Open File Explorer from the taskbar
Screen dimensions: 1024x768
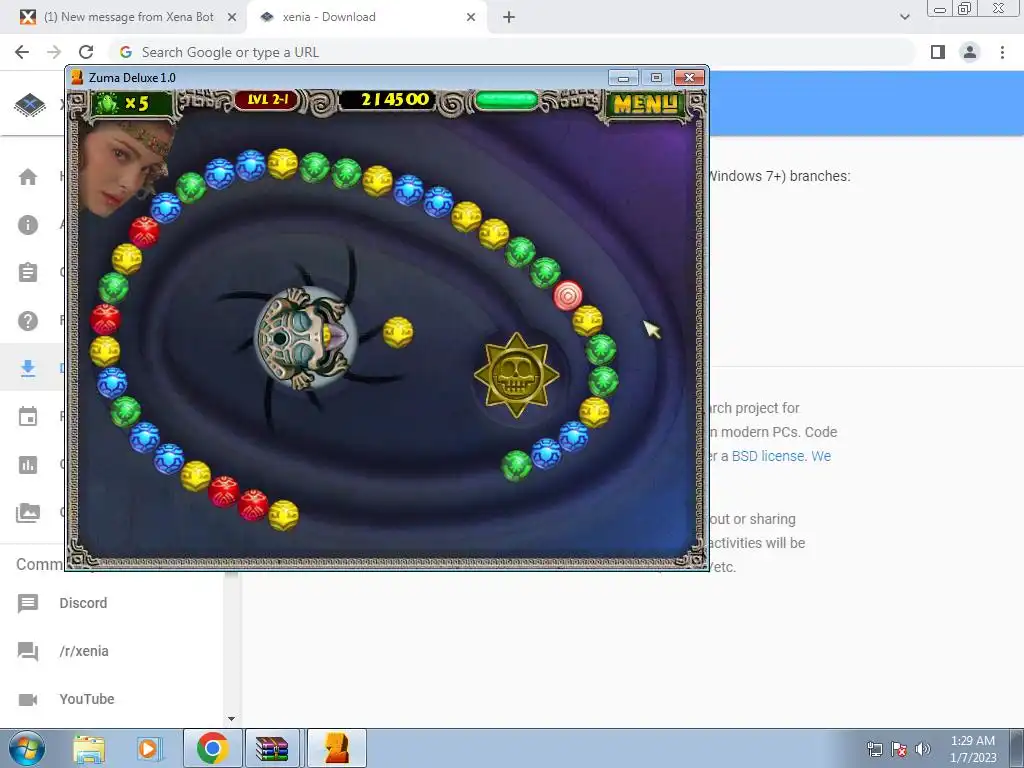(x=89, y=748)
